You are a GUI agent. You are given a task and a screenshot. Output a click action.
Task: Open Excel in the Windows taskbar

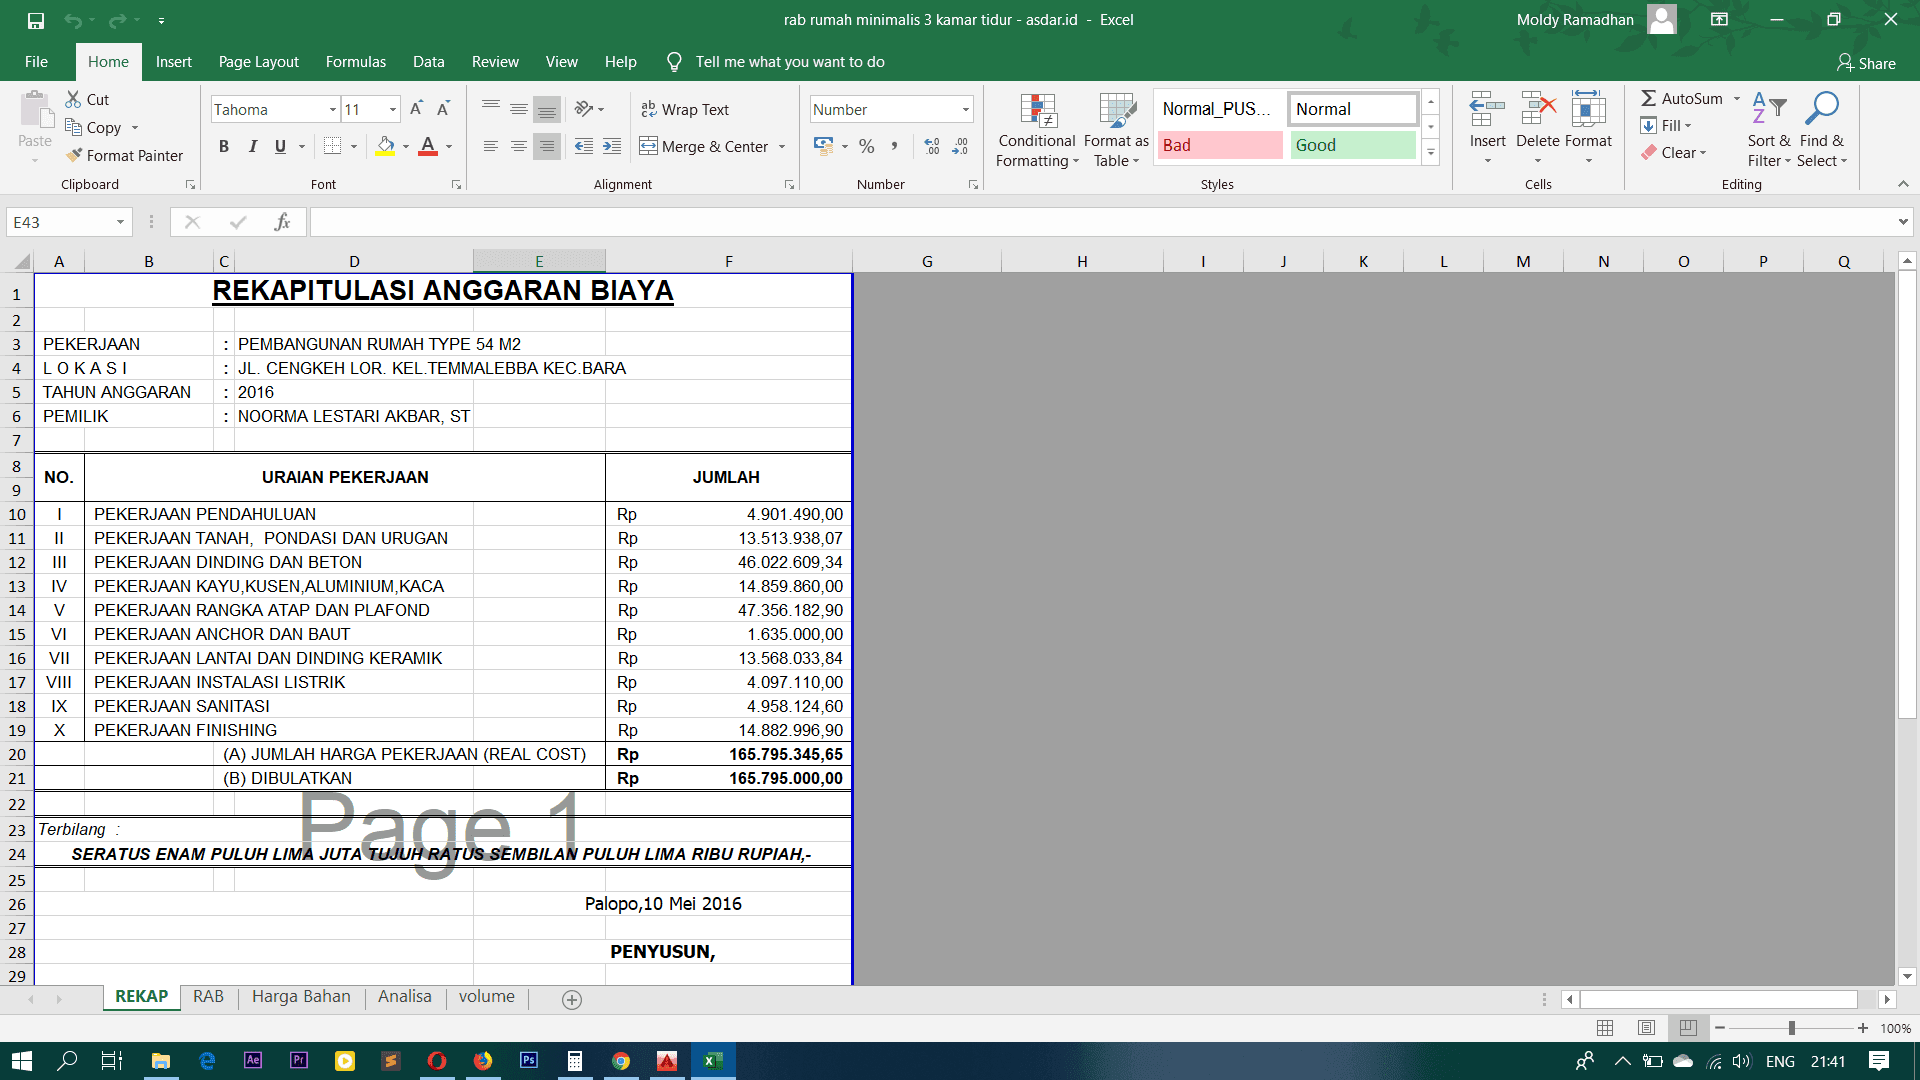pos(713,1060)
